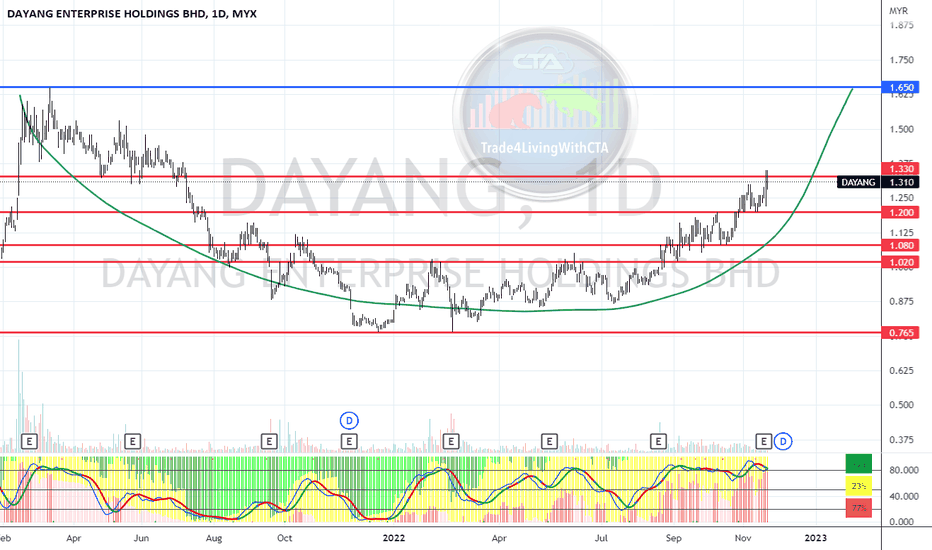
Task: Select the black DAYANG 1.310 last price tag
Action: point(878,182)
